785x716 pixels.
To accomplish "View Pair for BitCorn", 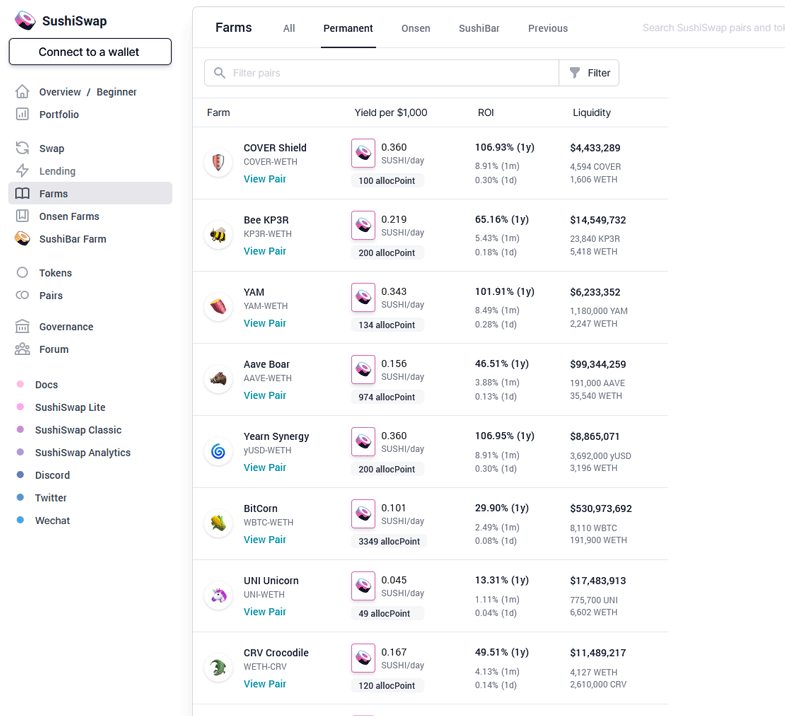I will (265, 539).
